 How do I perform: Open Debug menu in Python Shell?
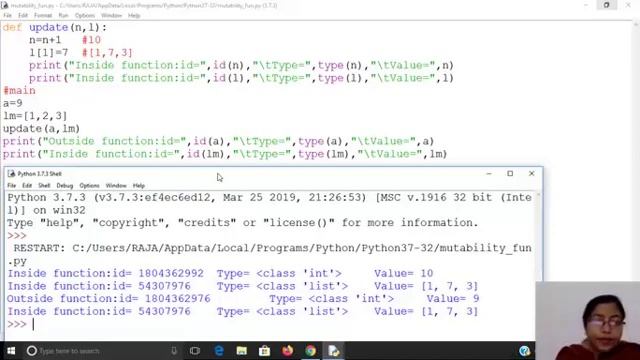pos(64,186)
